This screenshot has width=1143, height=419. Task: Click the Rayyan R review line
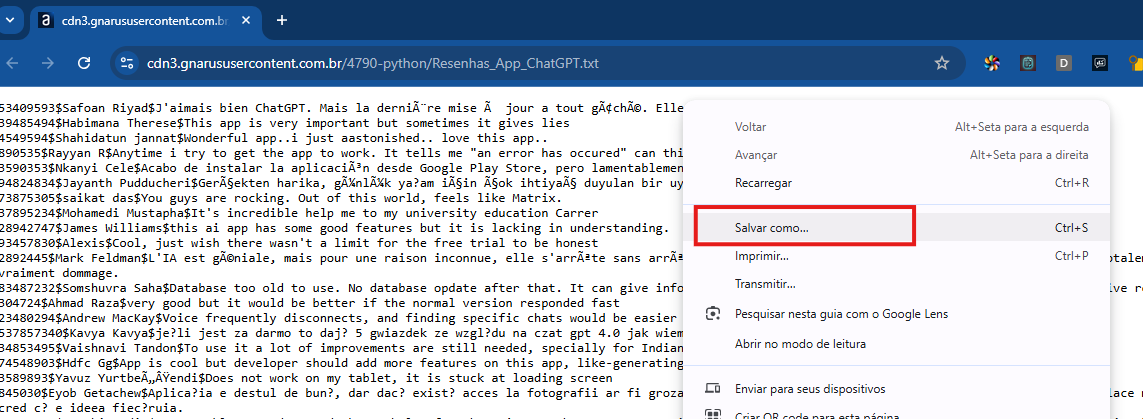(341, 153)
